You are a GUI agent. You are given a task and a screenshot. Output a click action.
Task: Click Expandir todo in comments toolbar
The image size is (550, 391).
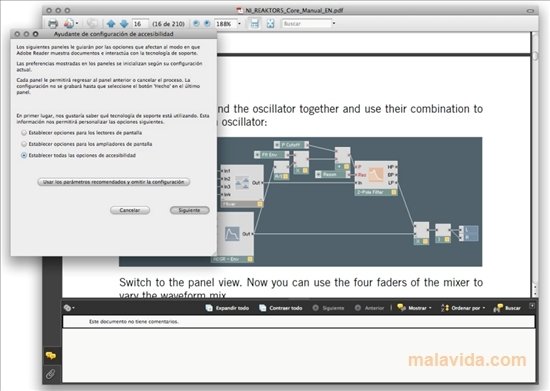[x=227, y=308]
